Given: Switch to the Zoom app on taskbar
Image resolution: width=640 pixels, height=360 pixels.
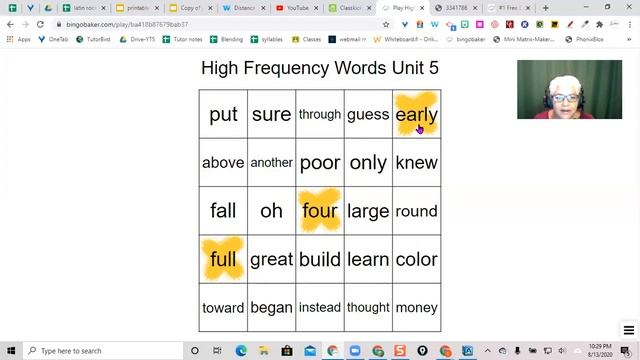Looking at the screenshot, I should (x=355, y=351).
